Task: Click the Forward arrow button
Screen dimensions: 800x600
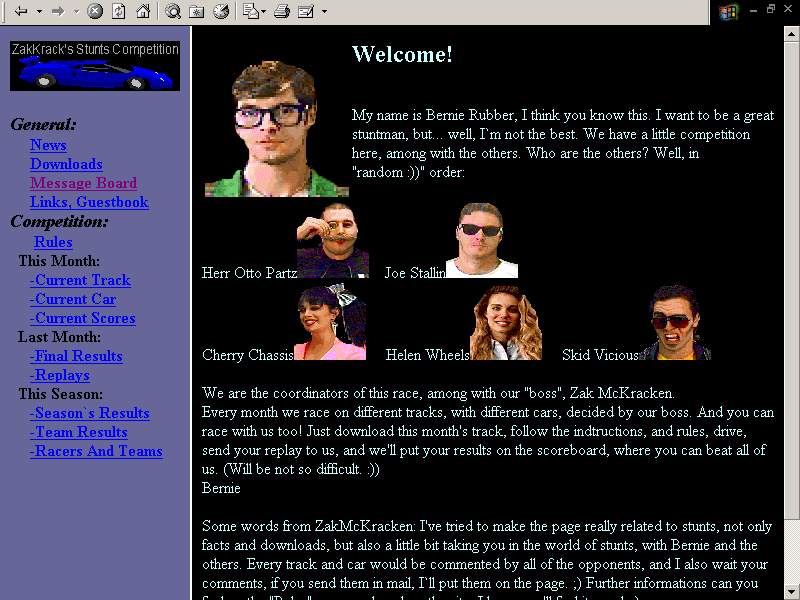Action: pos(57,12)
